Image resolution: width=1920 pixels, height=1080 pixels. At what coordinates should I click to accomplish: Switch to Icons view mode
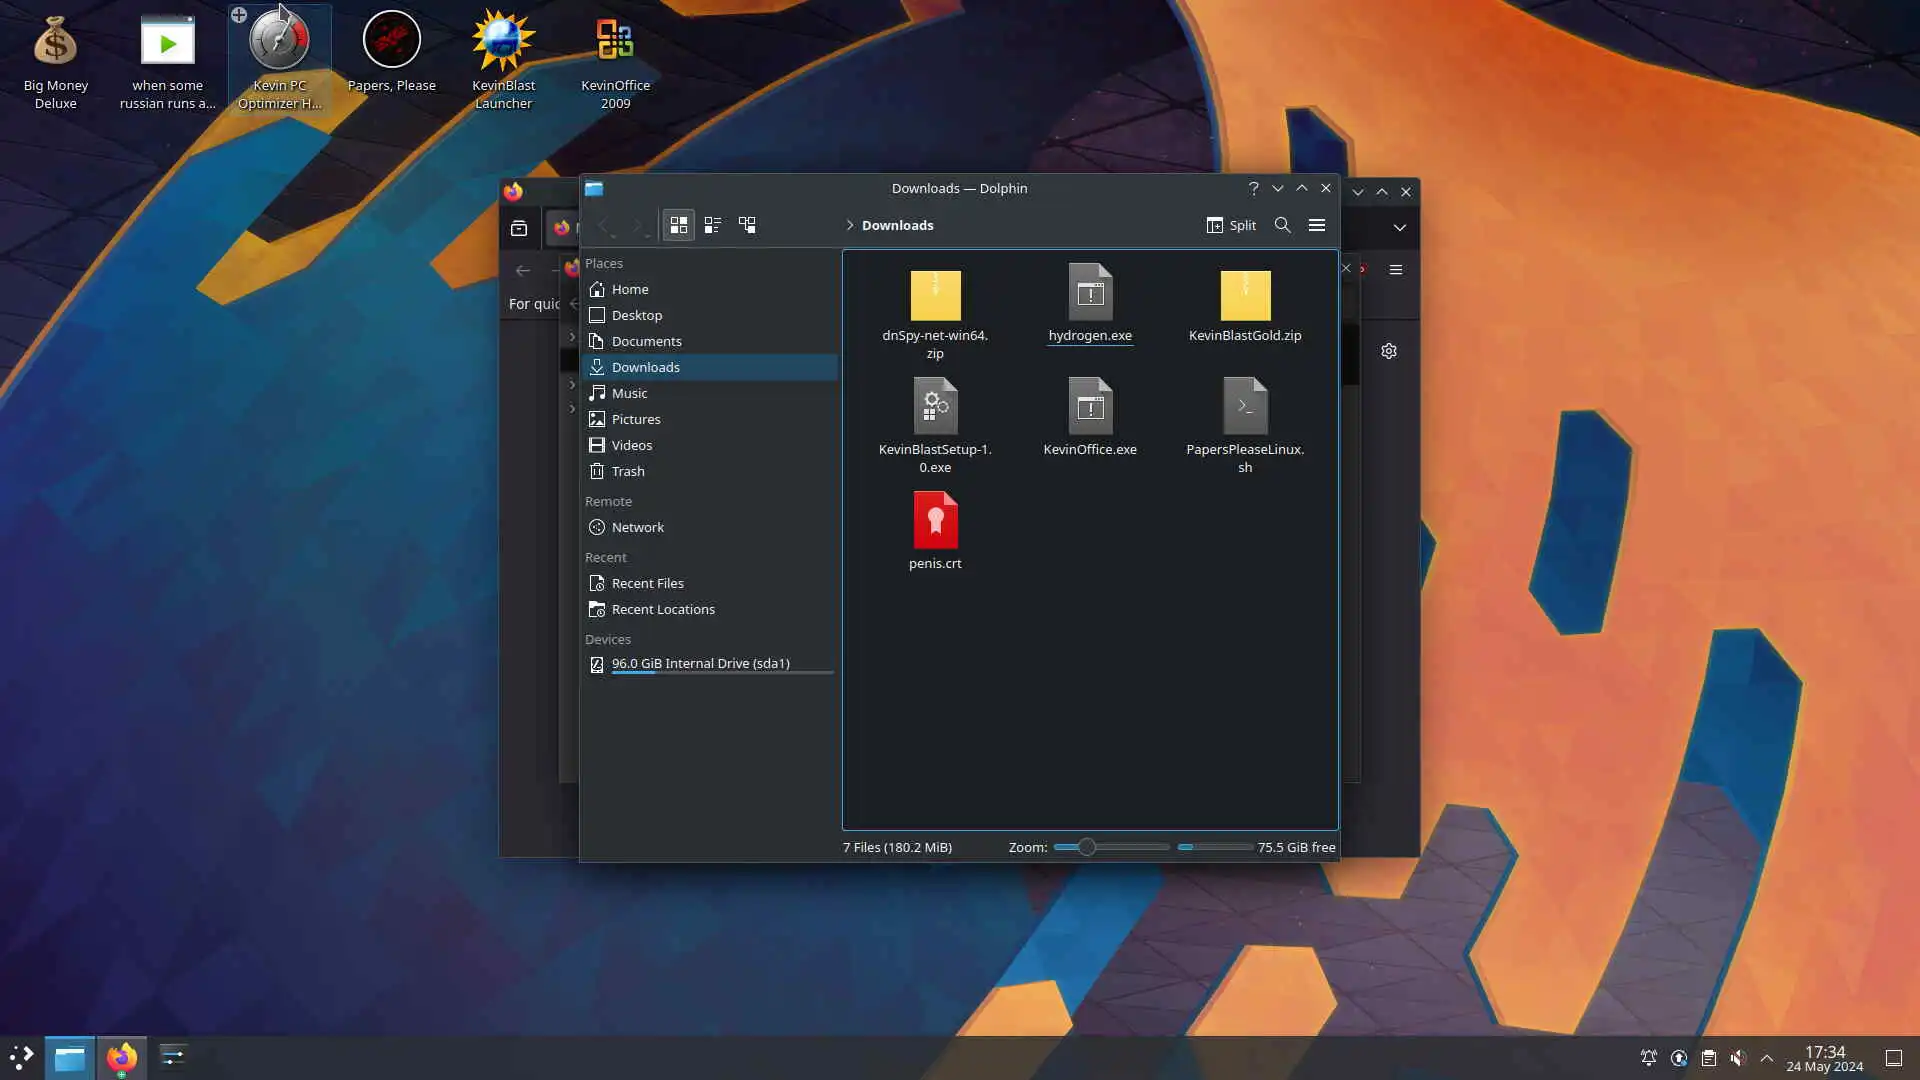point(679,225)
